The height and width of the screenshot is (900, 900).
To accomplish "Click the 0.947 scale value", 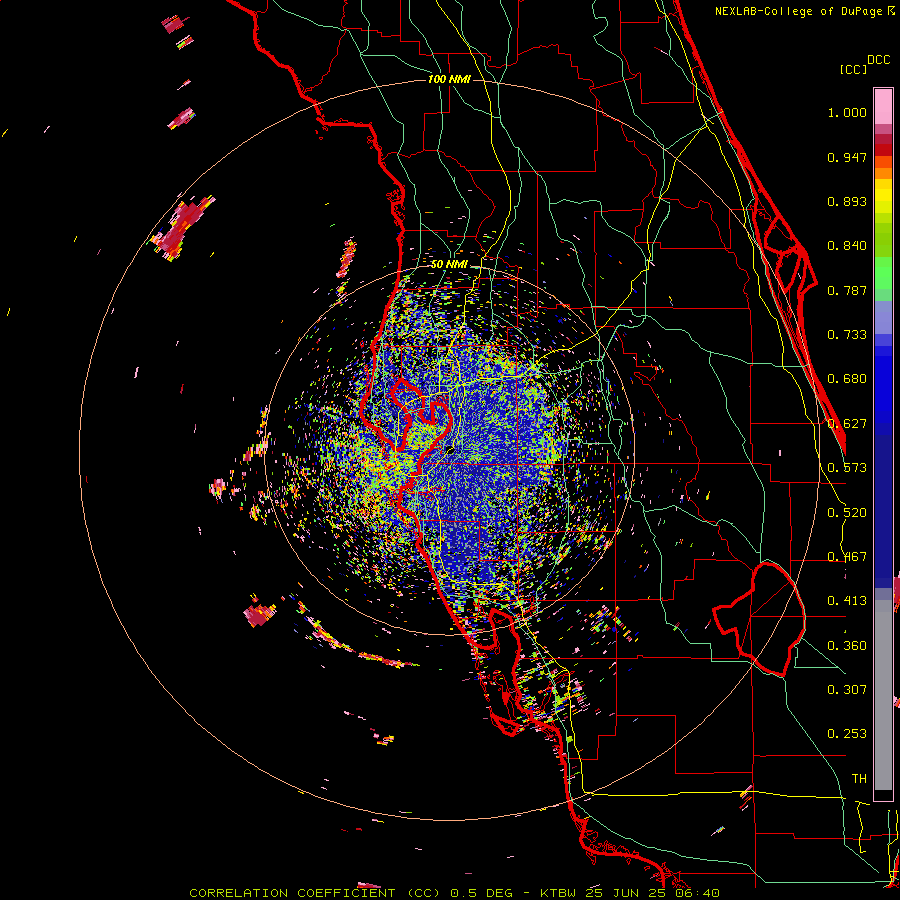I will point(847,157).
